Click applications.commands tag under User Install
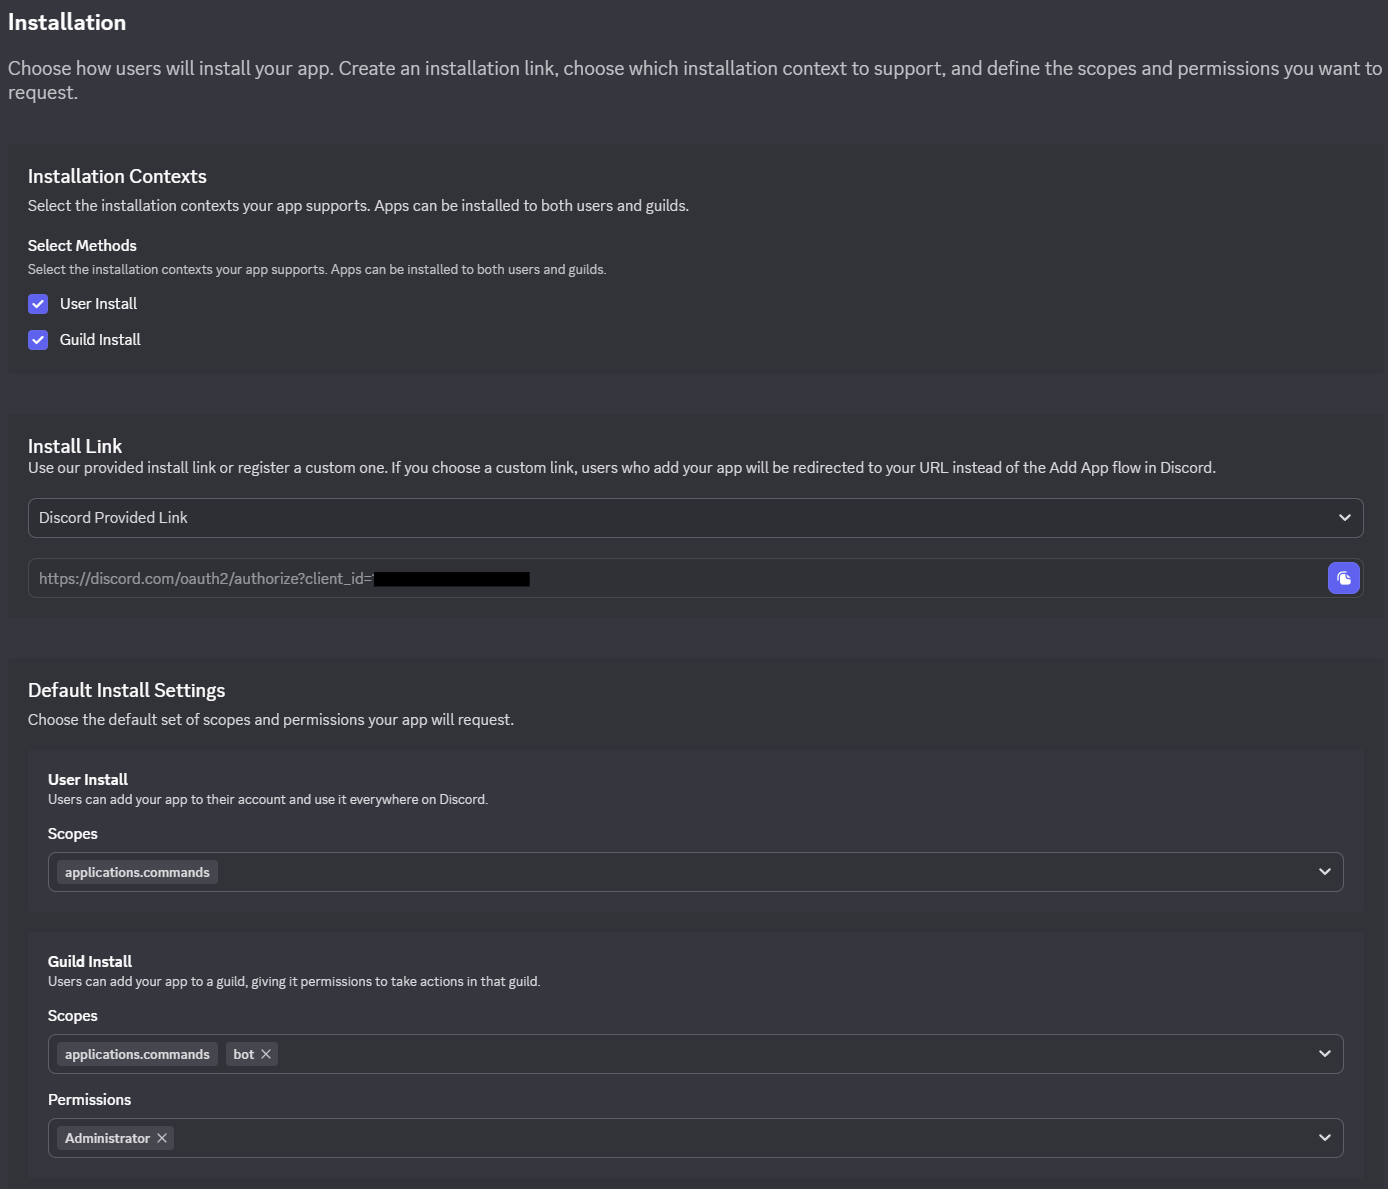The image size is (1388, 1189). [137, 872]
